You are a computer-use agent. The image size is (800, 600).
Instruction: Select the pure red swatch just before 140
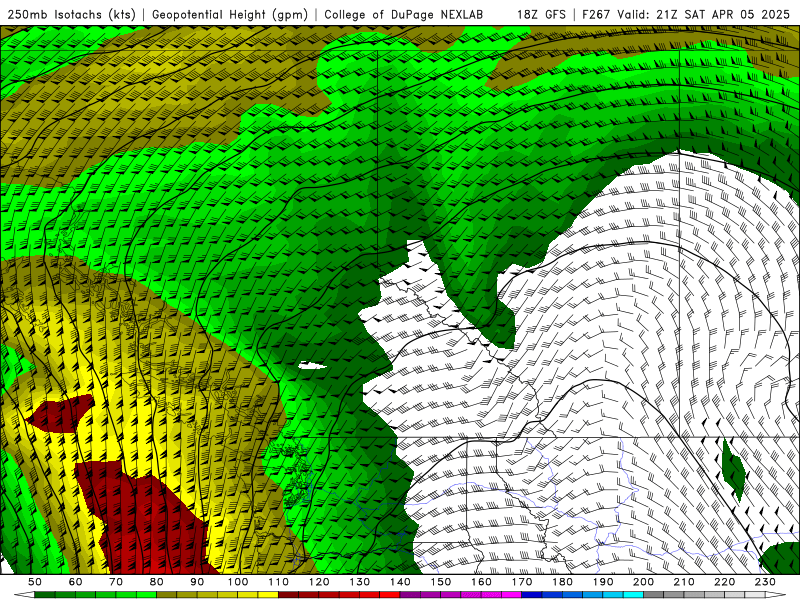(390, 594)
